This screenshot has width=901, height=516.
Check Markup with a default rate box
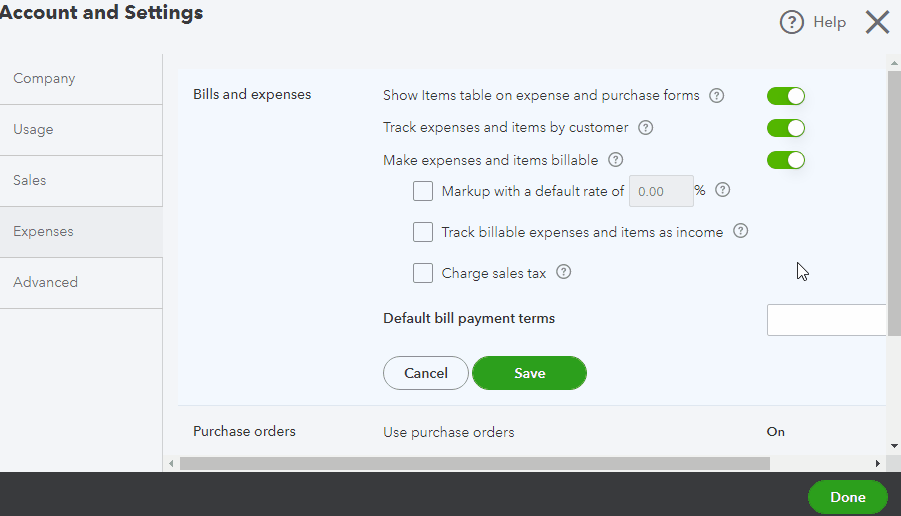[423, 191]
